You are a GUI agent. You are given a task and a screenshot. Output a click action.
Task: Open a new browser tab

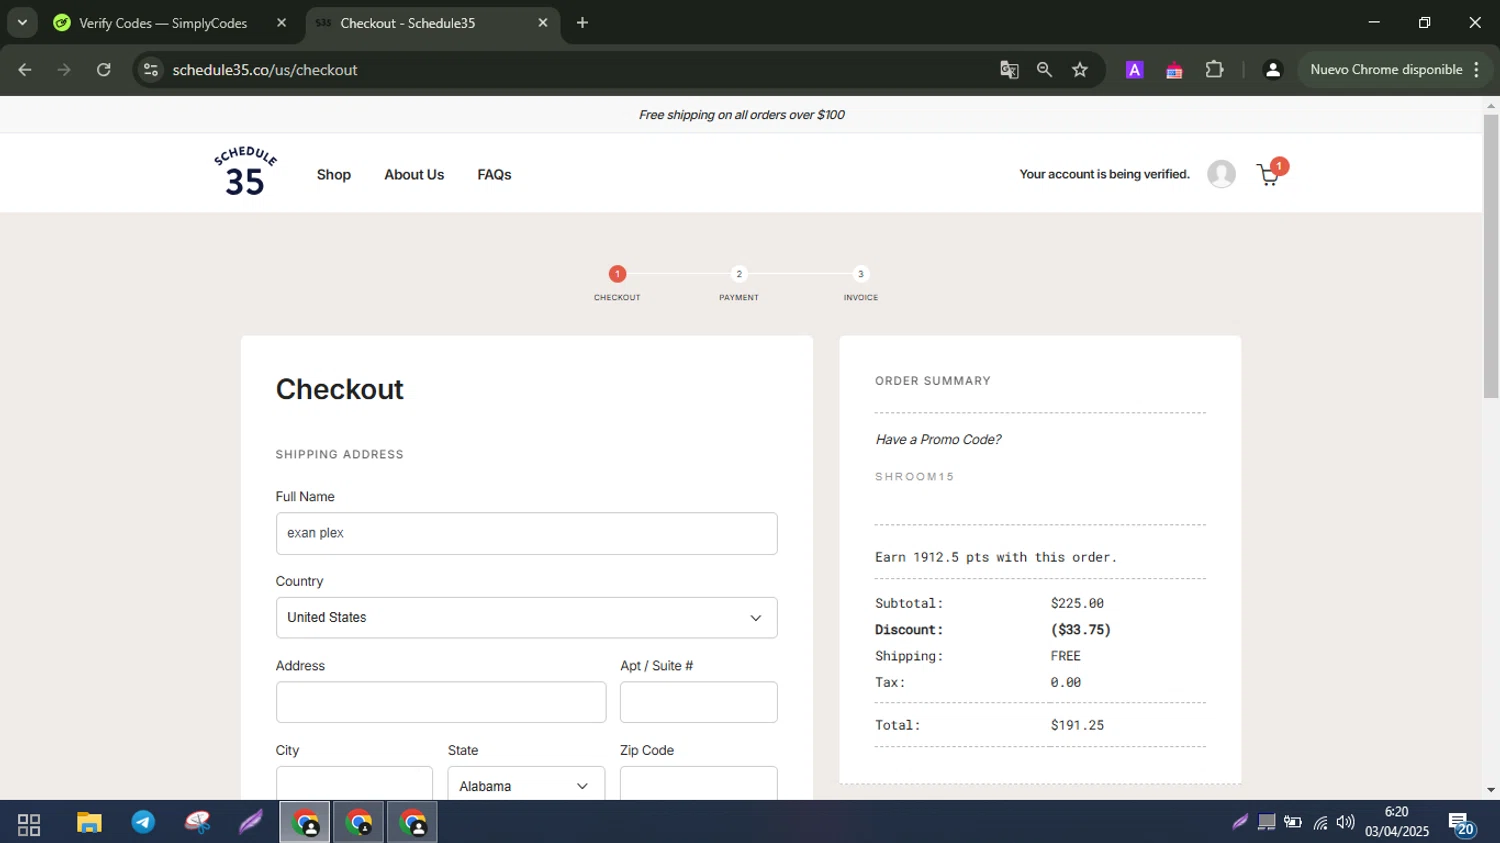point(582,23)
